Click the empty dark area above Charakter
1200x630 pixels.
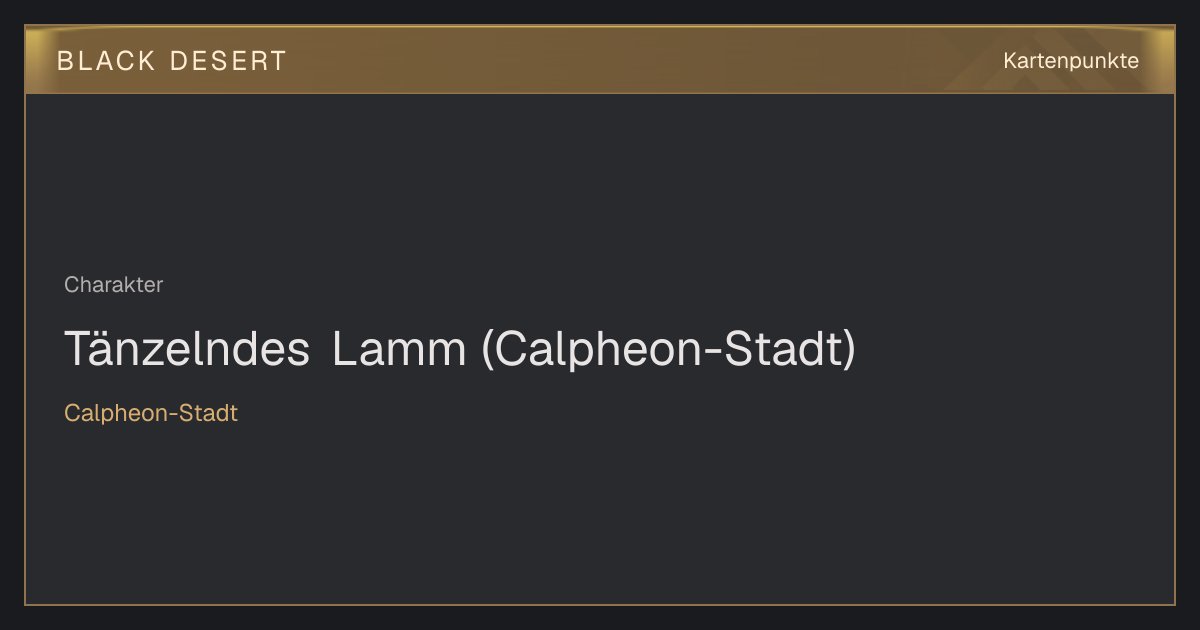coord(600,180)
